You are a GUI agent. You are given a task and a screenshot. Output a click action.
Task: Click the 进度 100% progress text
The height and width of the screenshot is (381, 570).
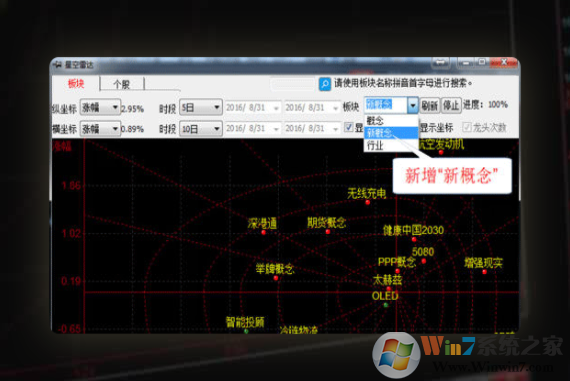click(x=485, y=105)
